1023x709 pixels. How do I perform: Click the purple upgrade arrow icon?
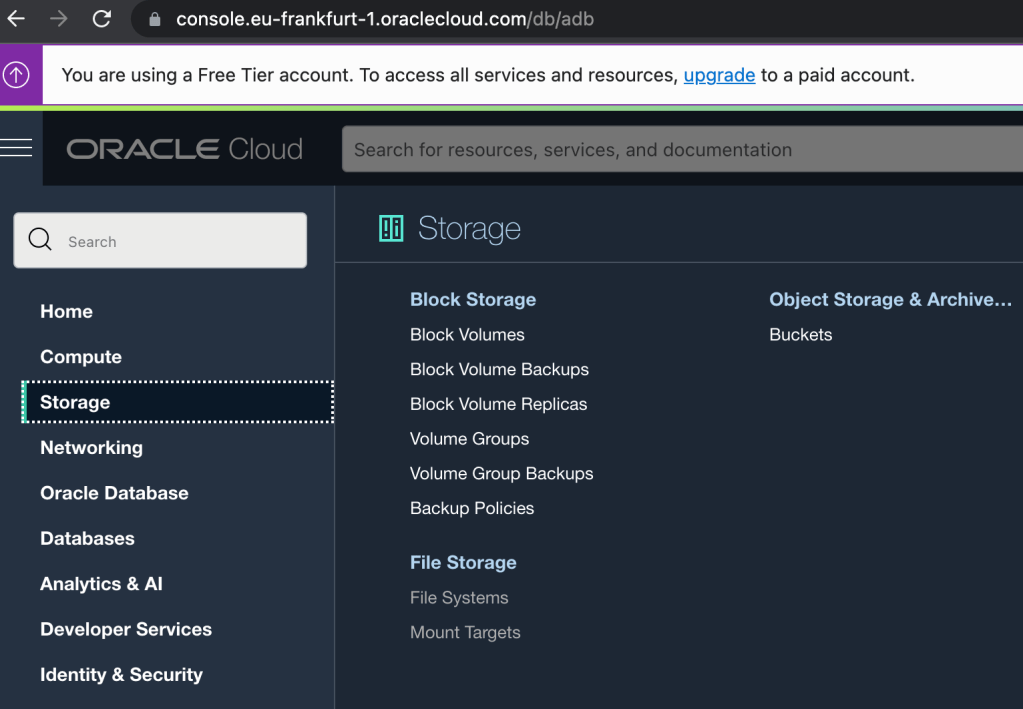pyautogui.click(x=17, y=75)
